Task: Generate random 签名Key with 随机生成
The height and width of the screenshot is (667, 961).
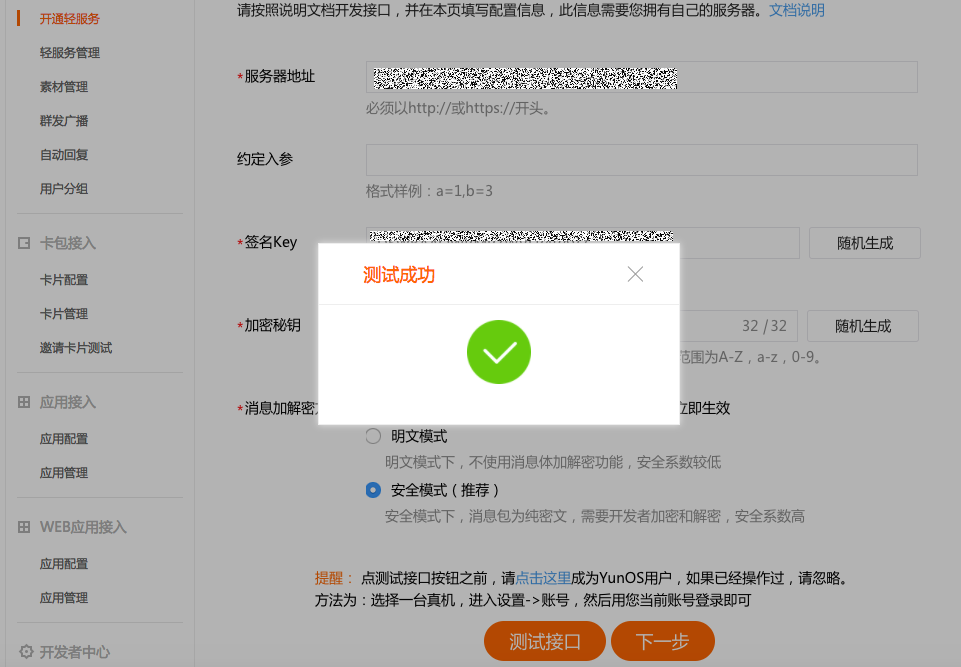Action: pos(865,243)
